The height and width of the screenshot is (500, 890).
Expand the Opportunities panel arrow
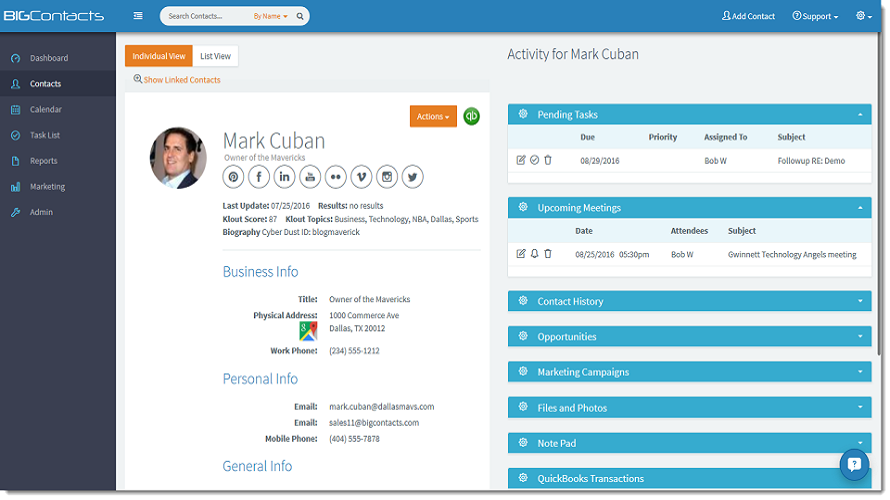coord(860,337)
